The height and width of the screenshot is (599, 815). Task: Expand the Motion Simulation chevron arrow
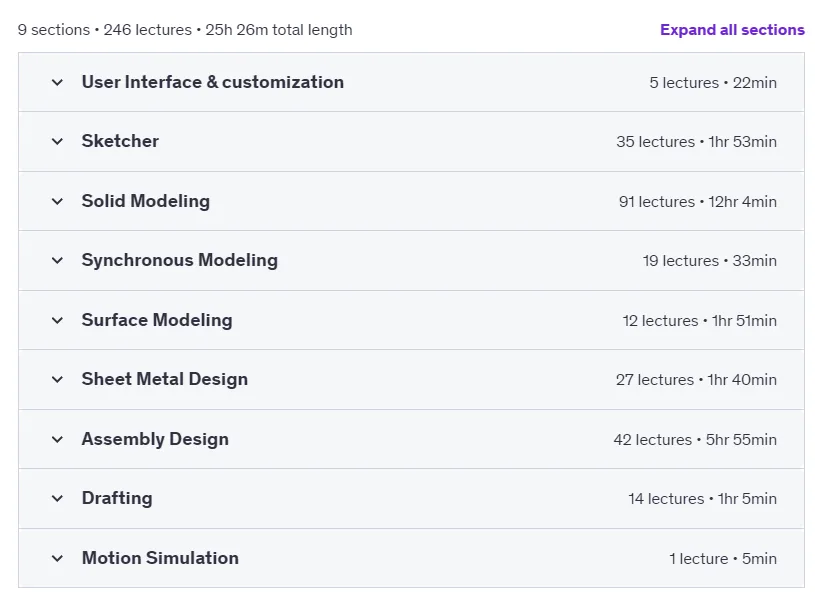pyautogui.click(x=57, y=558)
